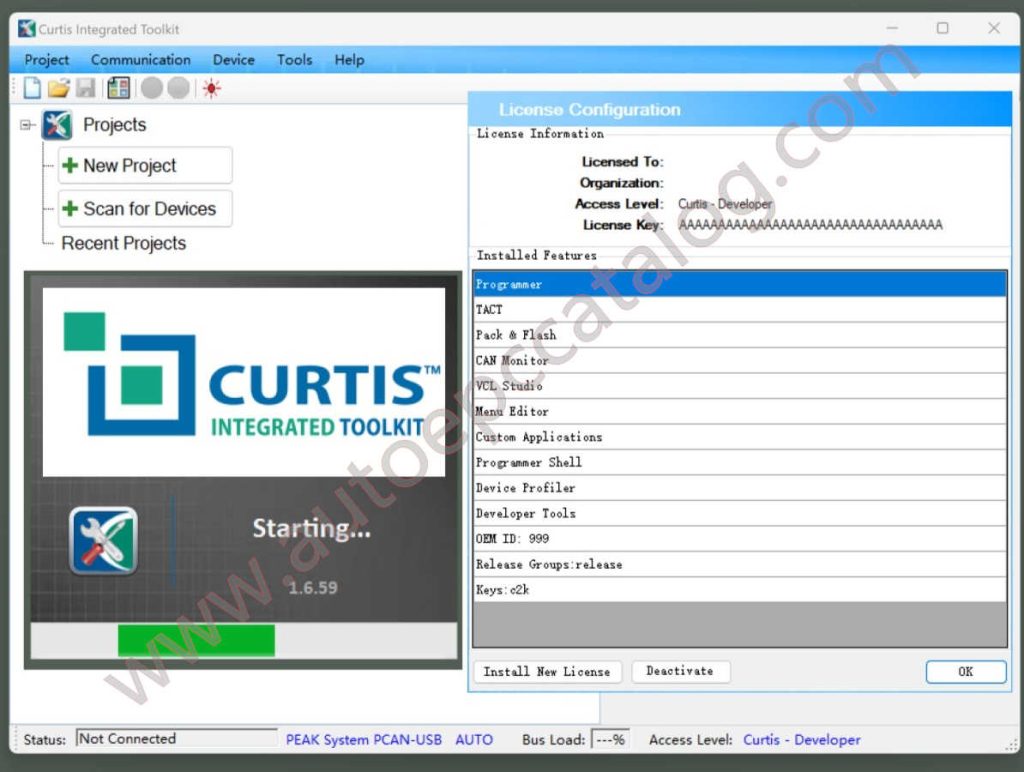Screen dimensions: 1024x772
Task: Click the PEAK System PCAN-USB link
Action: (364, 739)
